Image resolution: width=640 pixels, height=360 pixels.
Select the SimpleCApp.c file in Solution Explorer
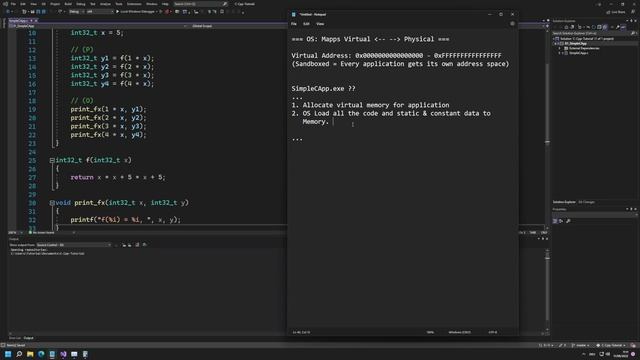(x=579, y=53)
